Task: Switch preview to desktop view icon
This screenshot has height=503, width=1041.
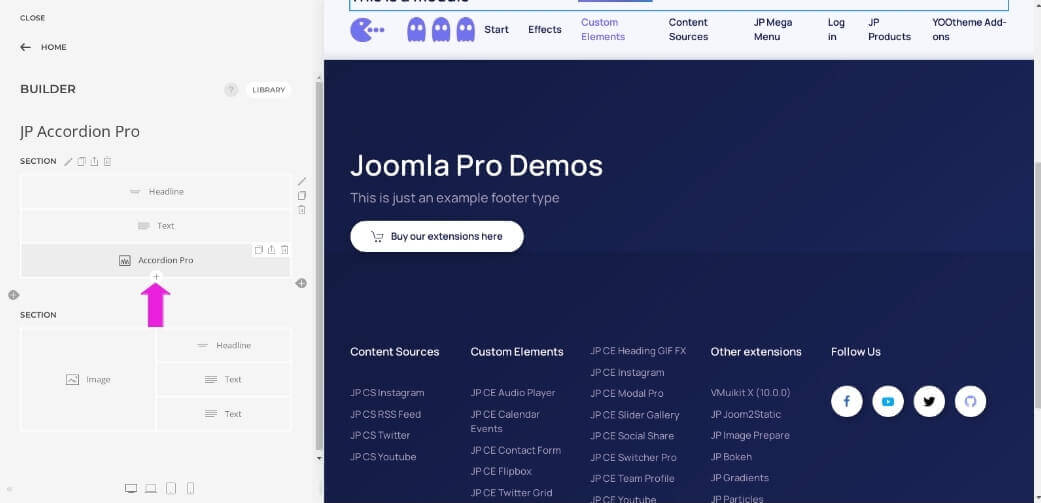Action: point(131,488)
